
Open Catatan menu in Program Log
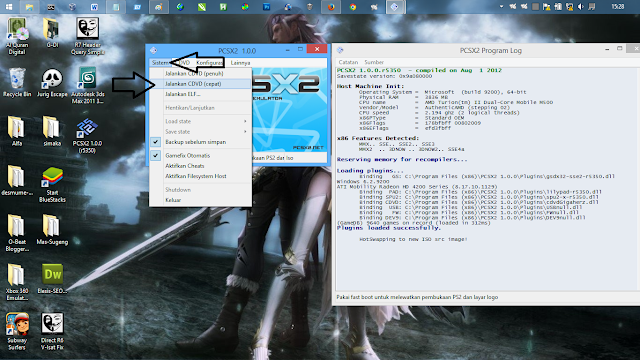(348, 62)
